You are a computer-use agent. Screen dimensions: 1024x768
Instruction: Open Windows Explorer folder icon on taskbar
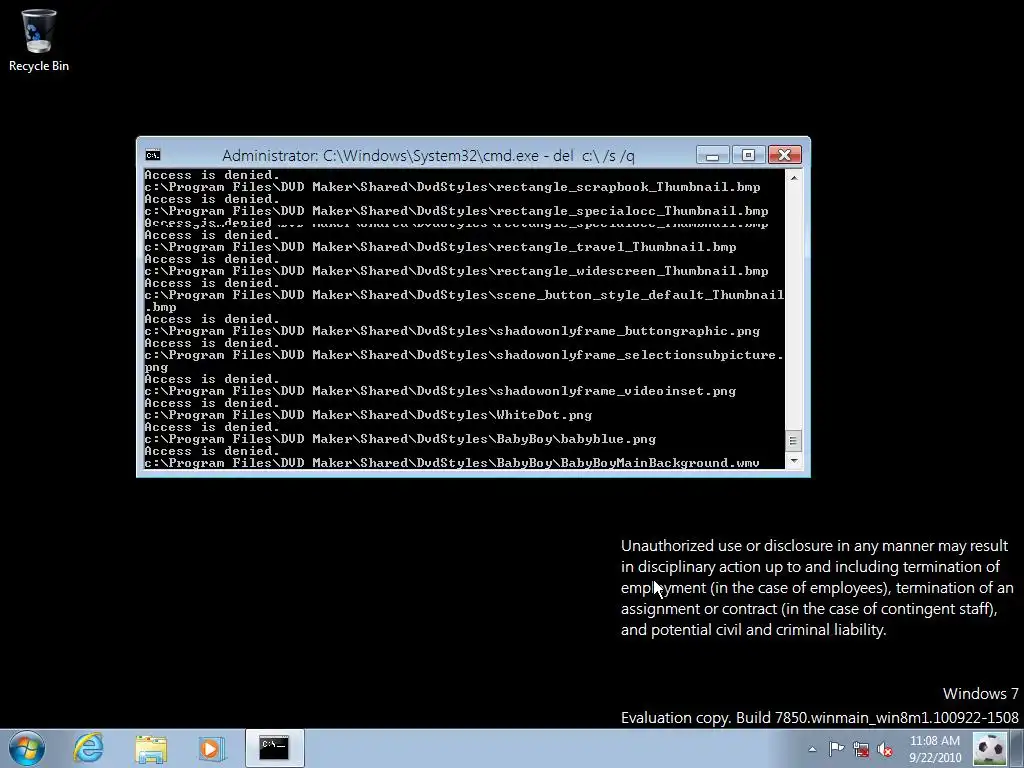(151, 748)
